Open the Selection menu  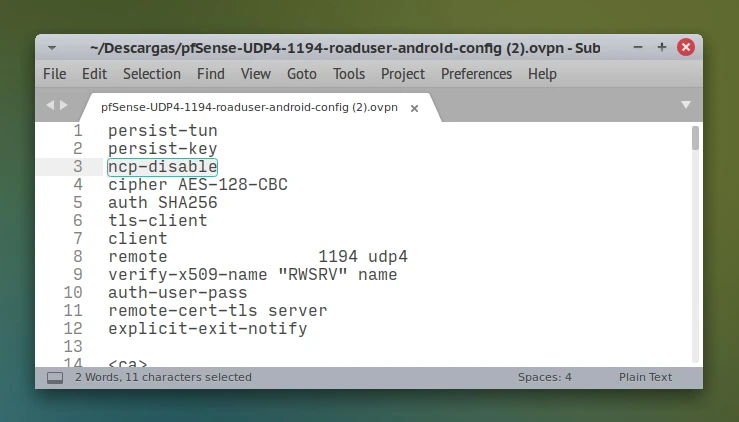point(154,74)
